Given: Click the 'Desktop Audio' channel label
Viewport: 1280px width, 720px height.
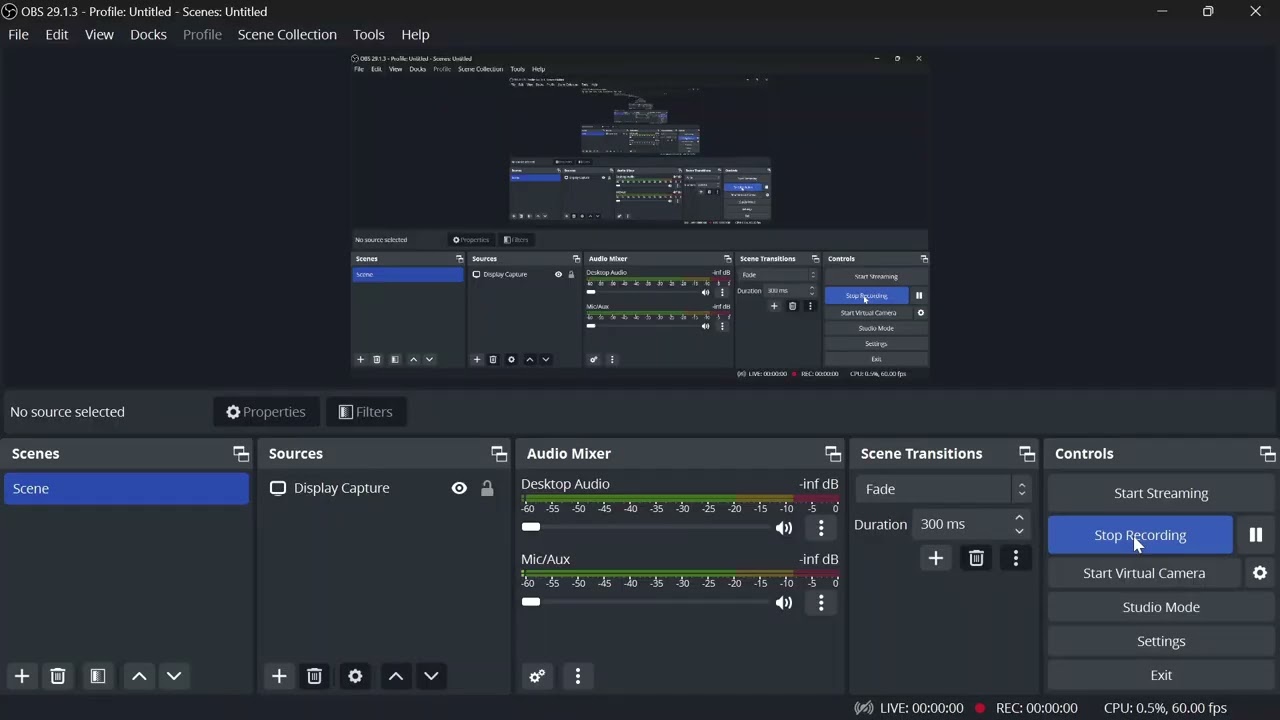Looking at the screenshot, I should [565, 484].
